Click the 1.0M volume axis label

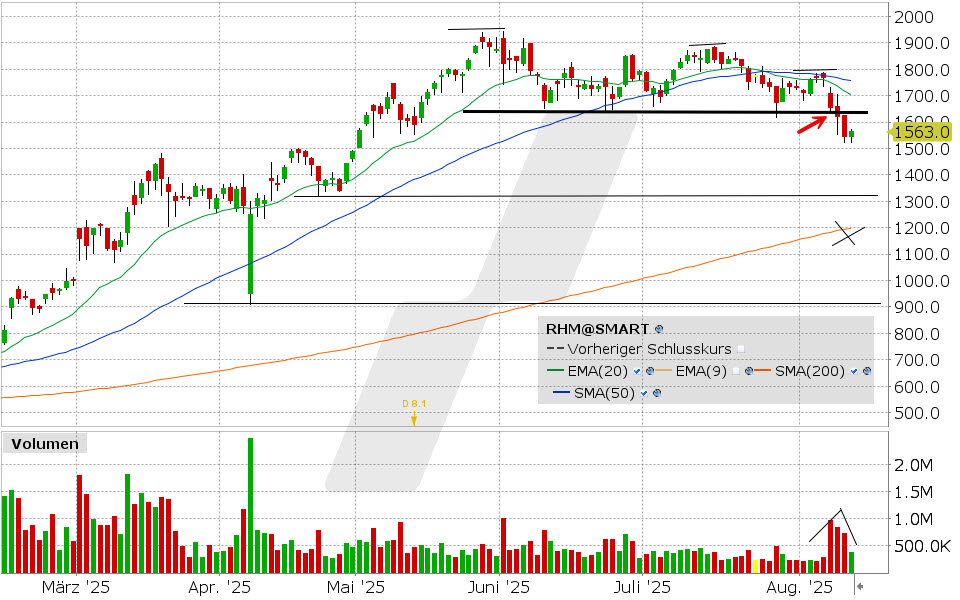point(913,519)
